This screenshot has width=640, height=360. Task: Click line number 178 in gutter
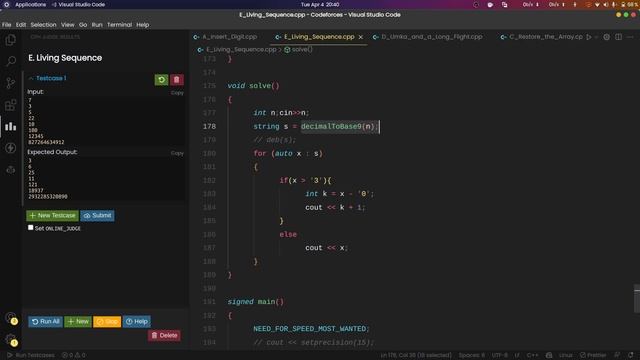click(x=209, y=127)
